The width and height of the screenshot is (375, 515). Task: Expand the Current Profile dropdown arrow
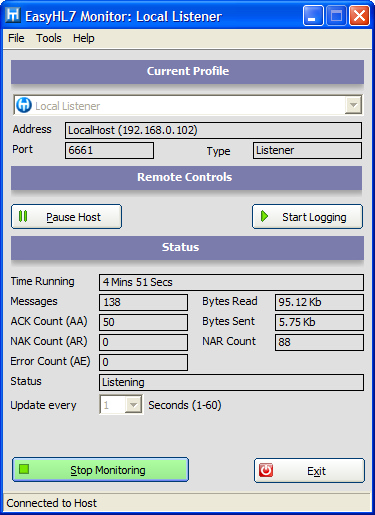tap(353, 105)
